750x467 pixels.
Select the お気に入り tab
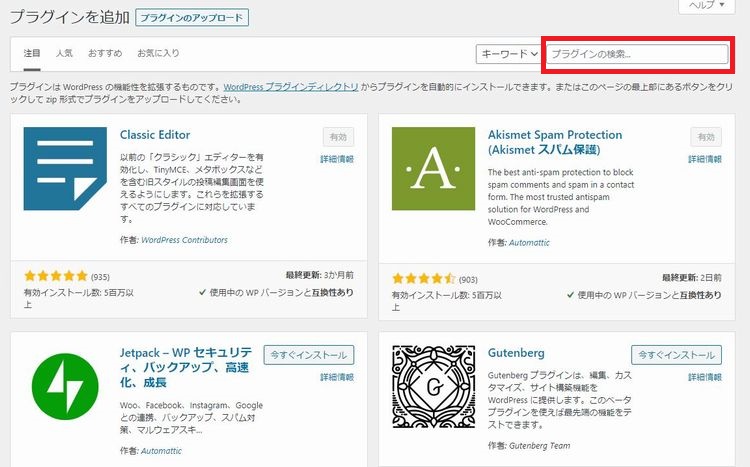[x=158, y=53]
